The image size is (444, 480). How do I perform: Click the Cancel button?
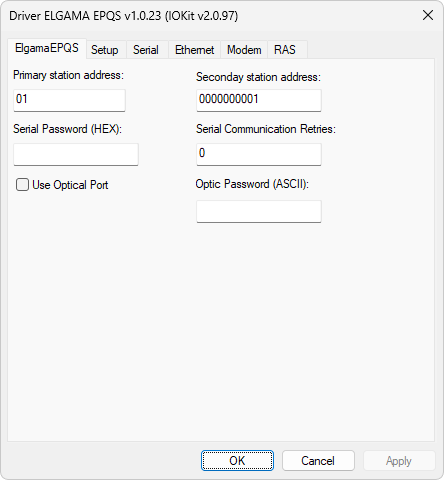pos(318,461)
